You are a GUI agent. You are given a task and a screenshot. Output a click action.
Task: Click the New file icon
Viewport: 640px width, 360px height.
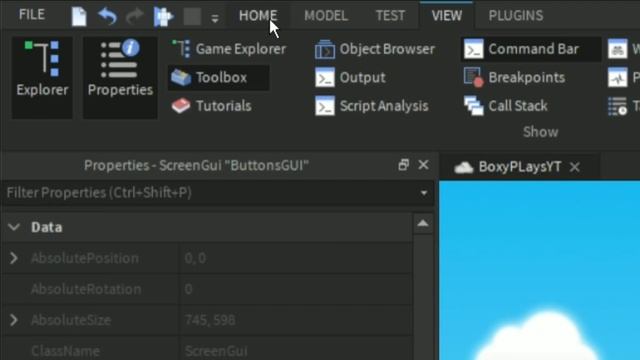pyautogui.click(x=79, y=17)
